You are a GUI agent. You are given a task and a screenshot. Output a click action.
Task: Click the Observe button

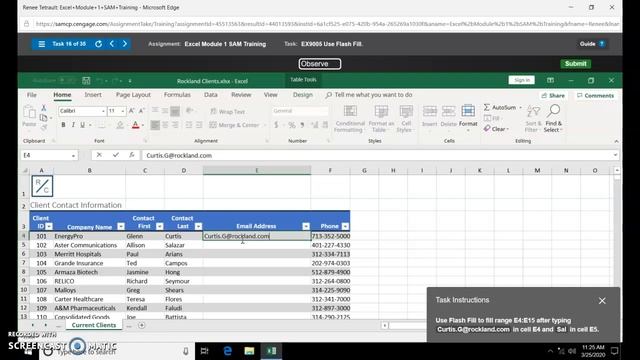point(320,64)
